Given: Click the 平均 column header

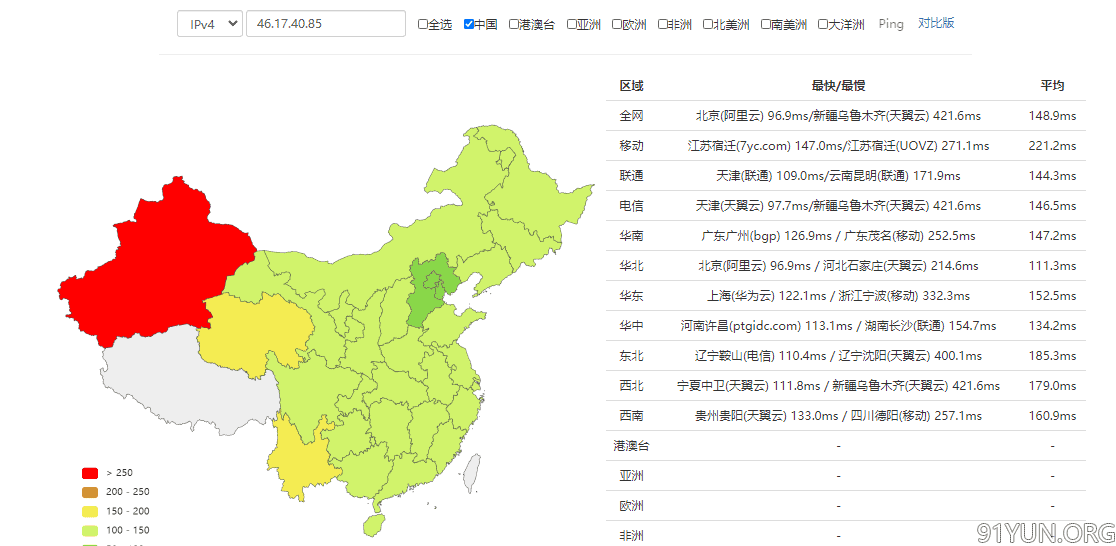Looking at the screenshot, I should [x=1052, y=86].
